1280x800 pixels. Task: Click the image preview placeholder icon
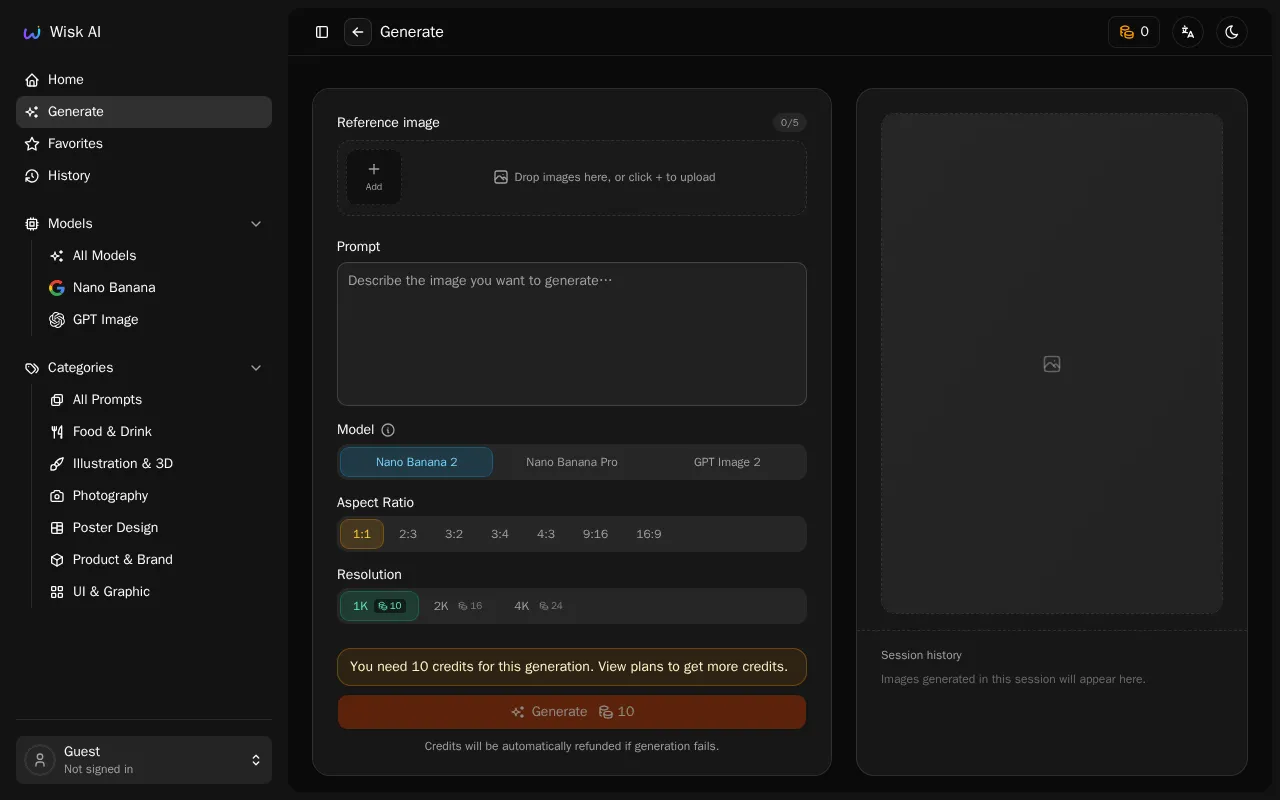(1052, 364)
